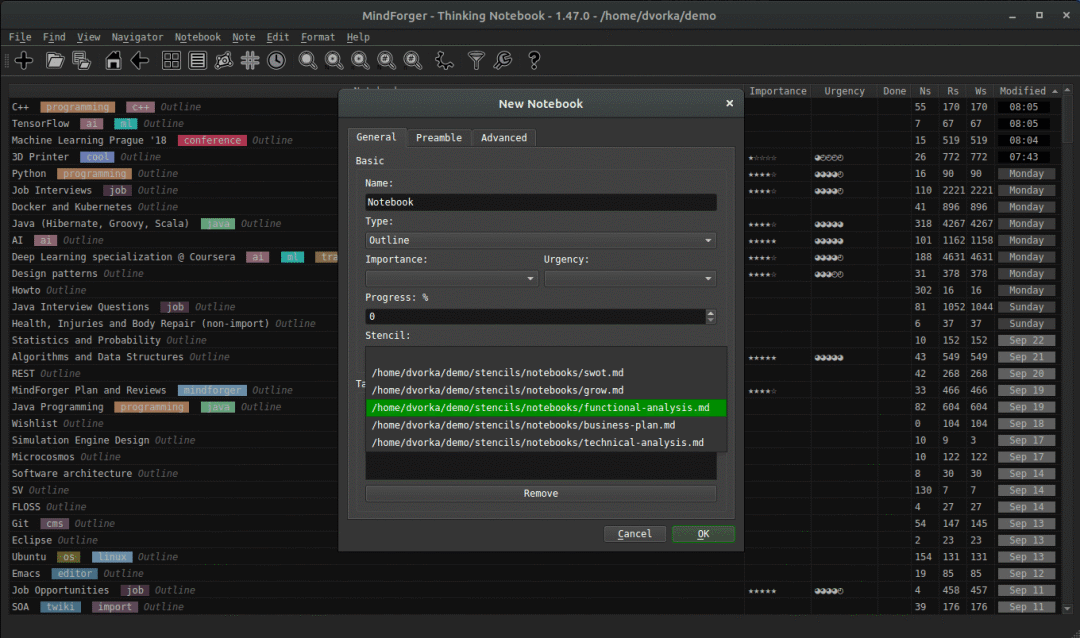This screenshot has width=1080, height=638.
Task: Open the Importance dropdown
Action: (x=452, y=279)
